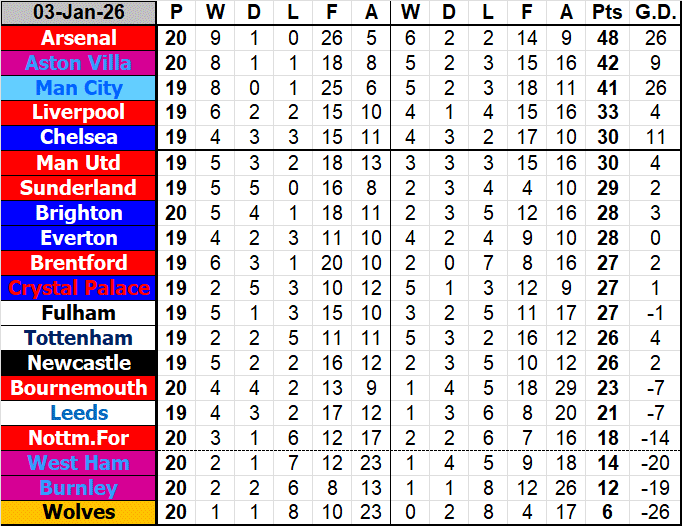This screenshot has width=682, height=526.
Task: Select the Arsenal team name cell
Action: 79,38
